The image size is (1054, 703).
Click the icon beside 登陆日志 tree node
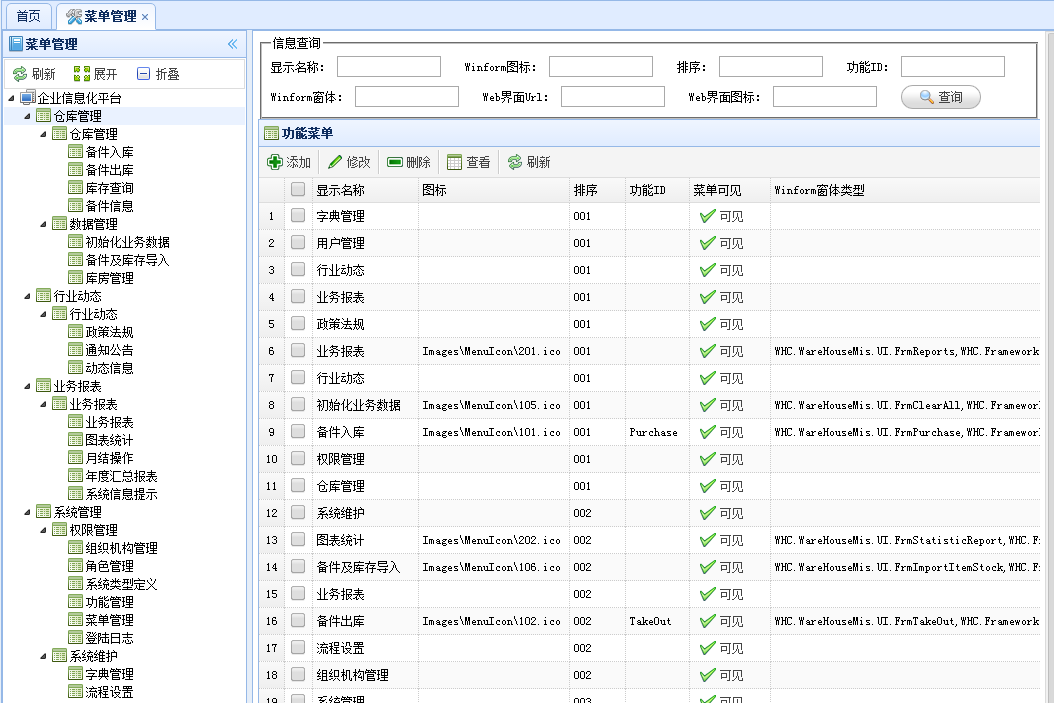pyautogui.click(x=75, y=638)
